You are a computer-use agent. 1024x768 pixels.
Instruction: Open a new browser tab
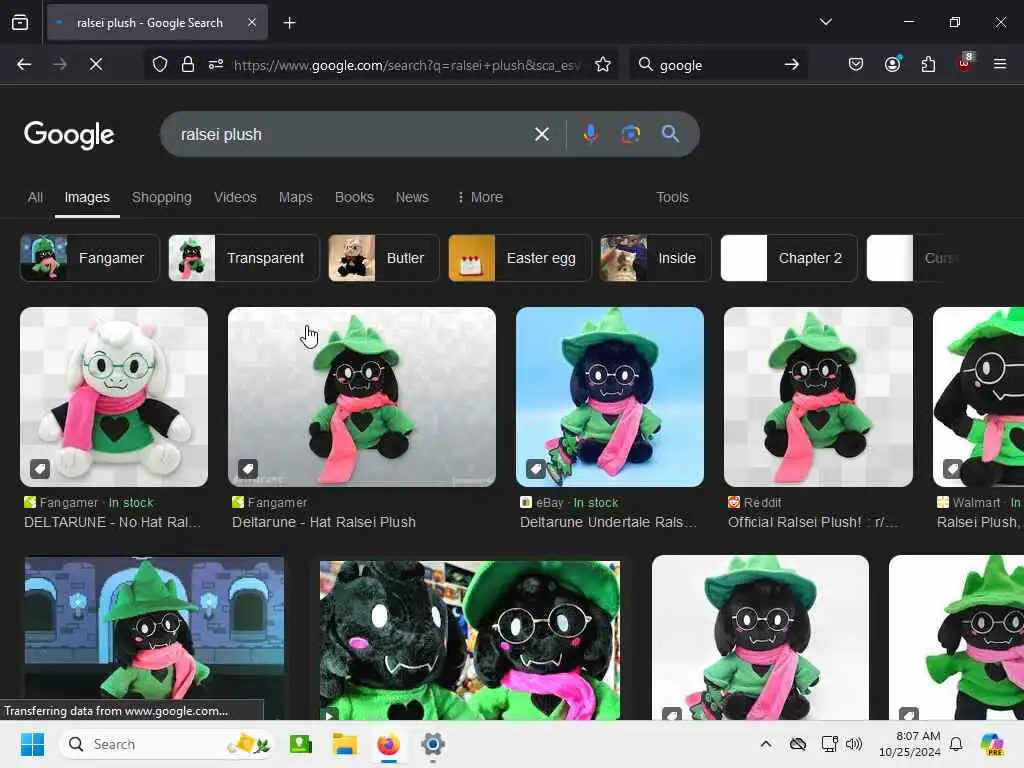click(x=289, y=23)
